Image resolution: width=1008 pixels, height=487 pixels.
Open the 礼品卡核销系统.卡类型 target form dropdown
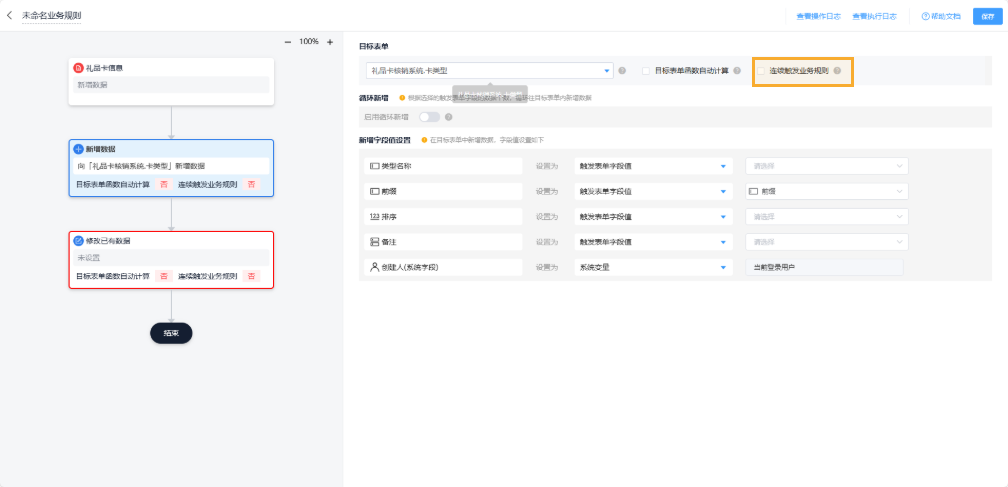(489, 71)
